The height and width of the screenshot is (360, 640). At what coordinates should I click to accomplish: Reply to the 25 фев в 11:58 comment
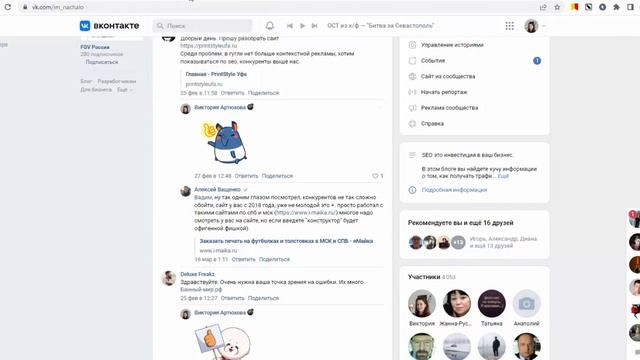click(x=232, y=93)
